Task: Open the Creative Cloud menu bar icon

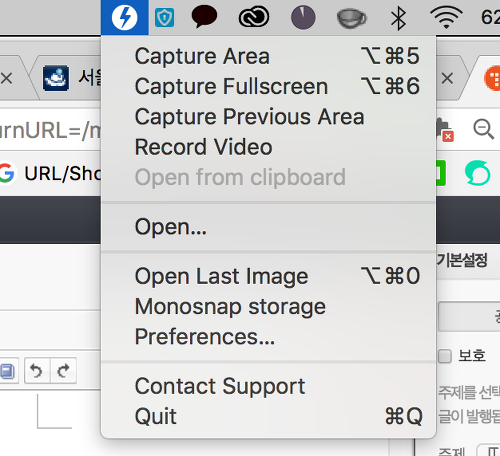Action: (254, 17)
